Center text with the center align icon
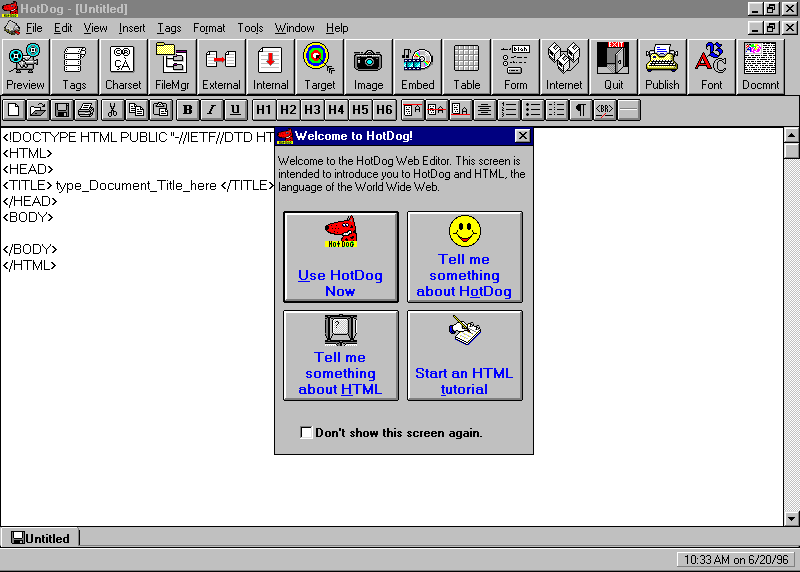 484,110
